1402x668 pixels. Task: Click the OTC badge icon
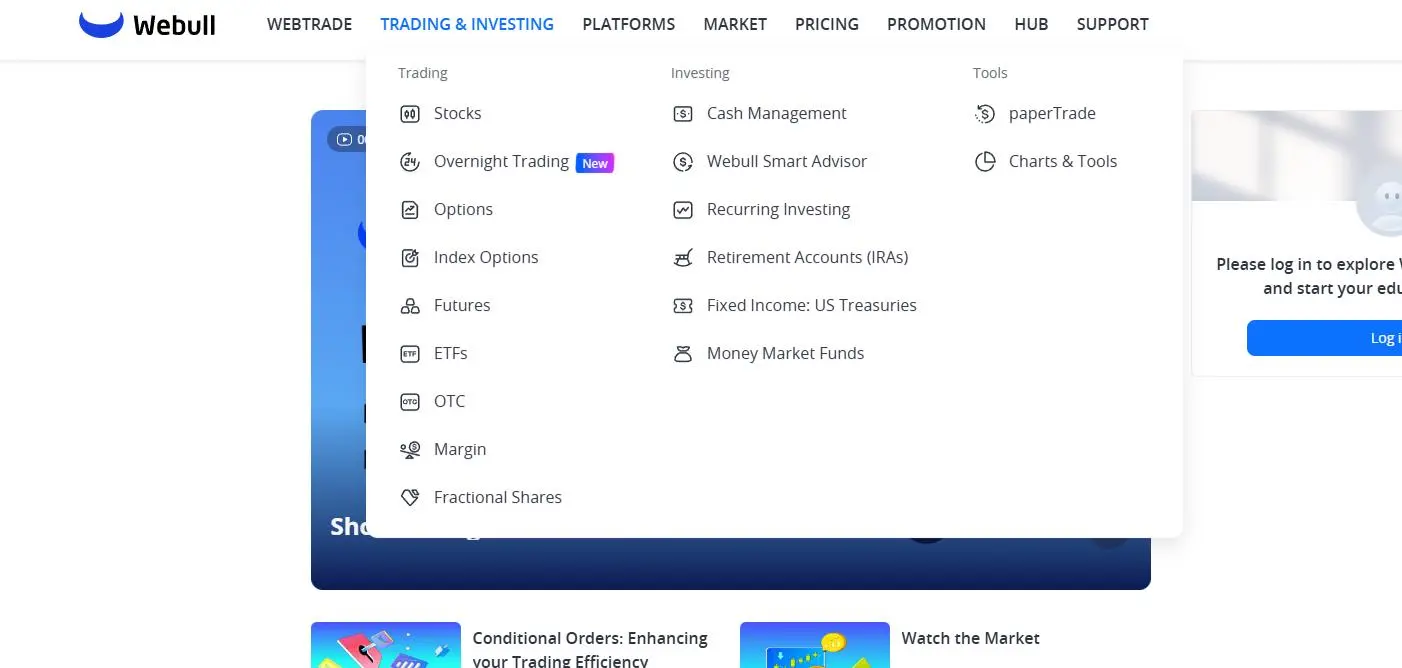[x=410, y=402]
